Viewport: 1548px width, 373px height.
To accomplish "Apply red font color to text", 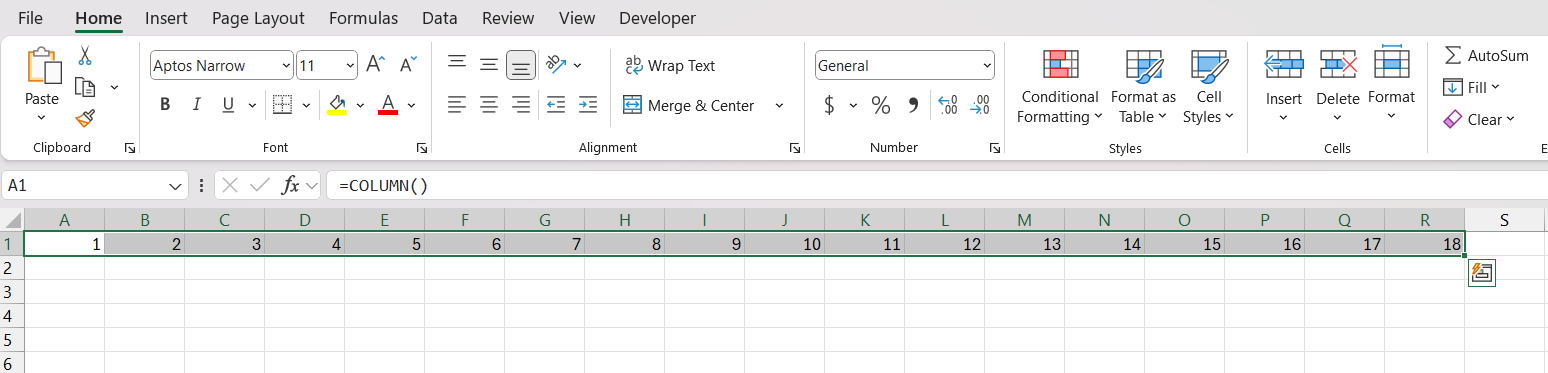I will coord(388,105).
